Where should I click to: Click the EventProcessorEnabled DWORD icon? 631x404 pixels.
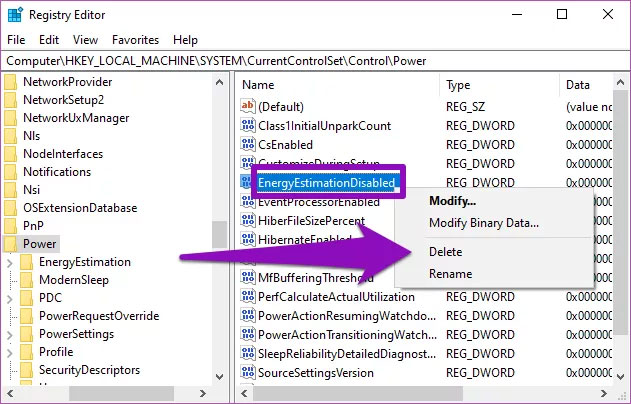pos(248,201)
